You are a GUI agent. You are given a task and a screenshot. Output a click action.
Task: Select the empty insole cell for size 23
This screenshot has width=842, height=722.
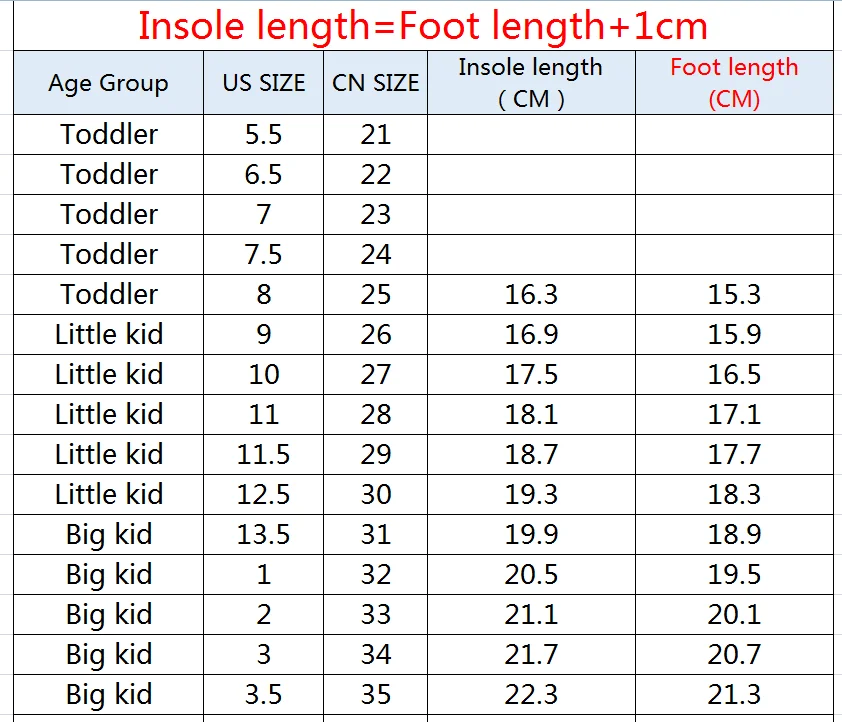(x=531, y=214)
